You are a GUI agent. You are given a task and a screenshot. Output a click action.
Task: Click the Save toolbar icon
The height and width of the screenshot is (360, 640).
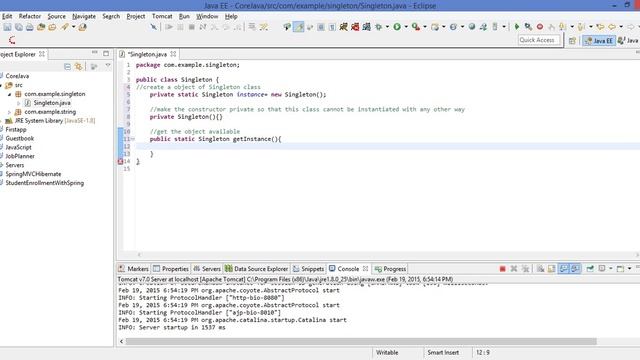tap(7, 27)
